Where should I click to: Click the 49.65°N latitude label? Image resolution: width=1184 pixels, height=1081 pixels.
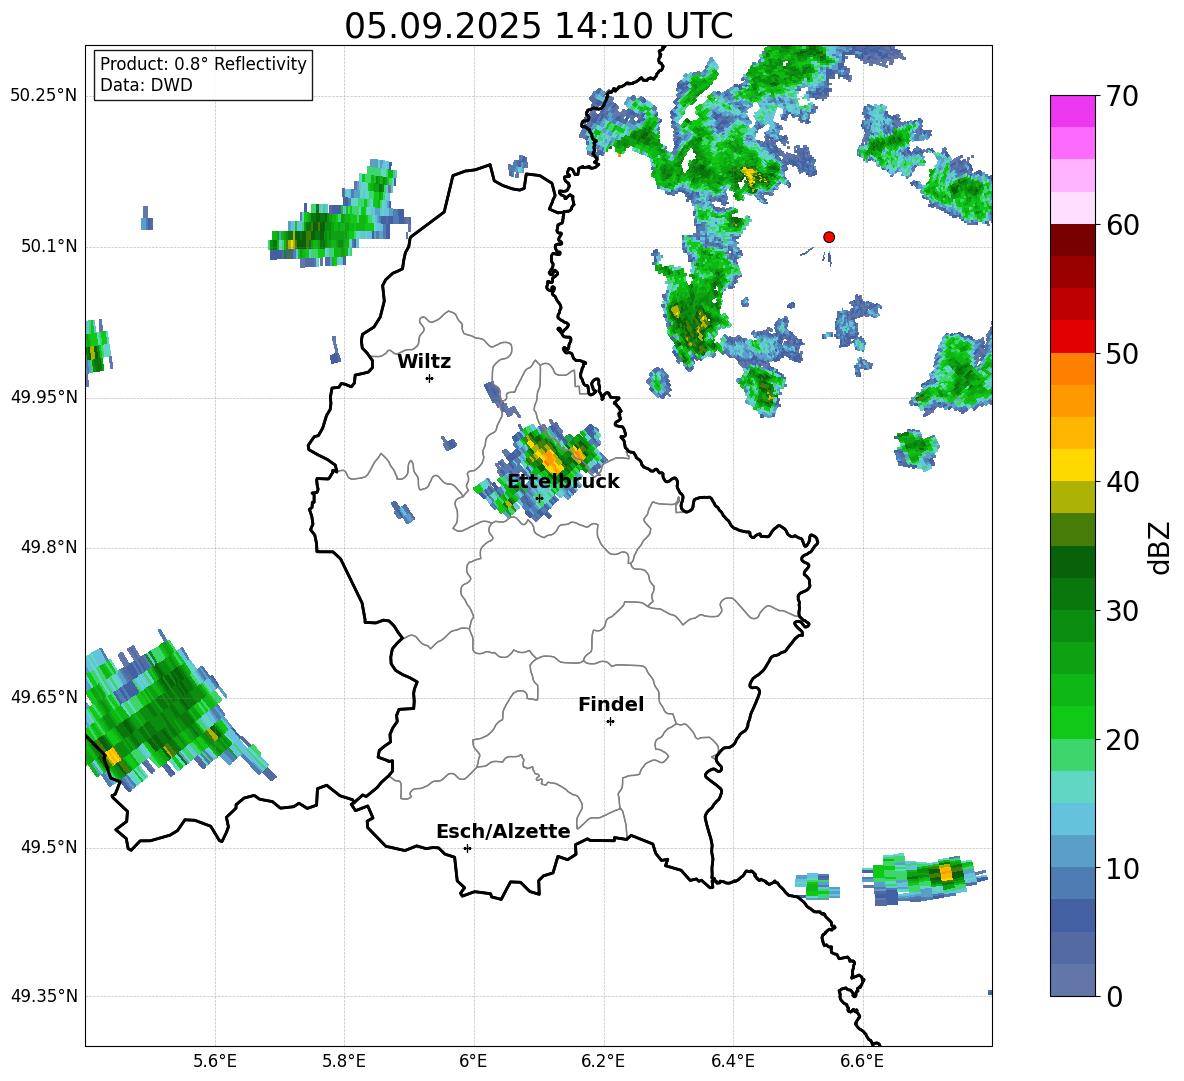[44, 697]
